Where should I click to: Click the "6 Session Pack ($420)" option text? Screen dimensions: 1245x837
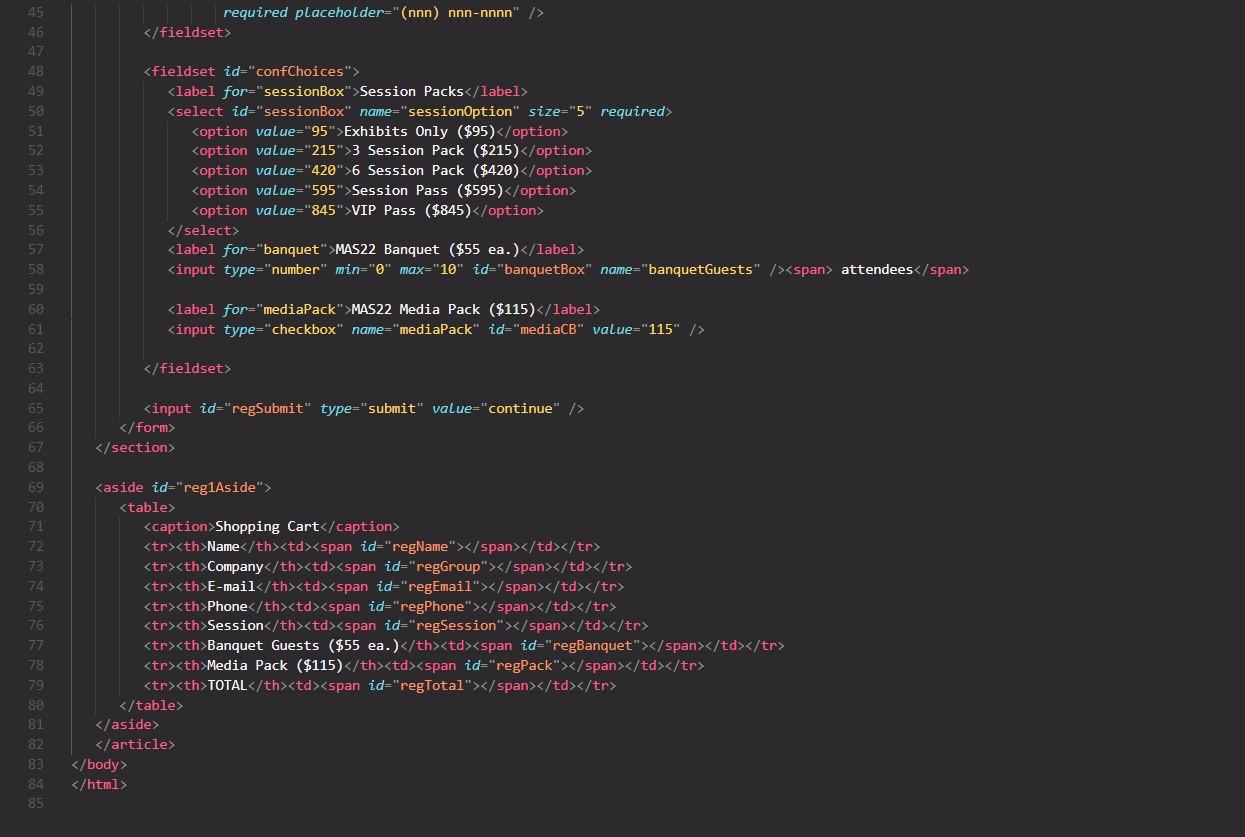click(436, 171)
